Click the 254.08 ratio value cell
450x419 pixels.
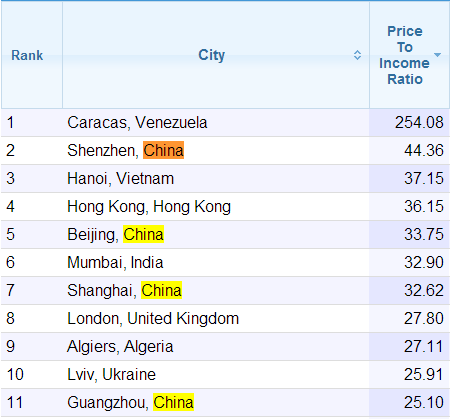[x=410, y=122]
